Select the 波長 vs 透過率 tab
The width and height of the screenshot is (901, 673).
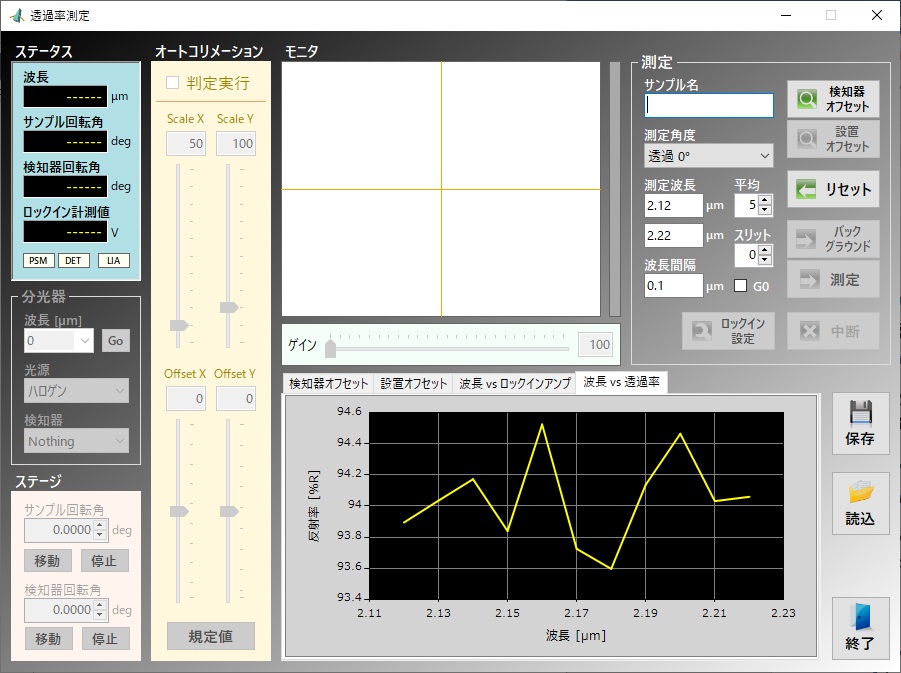point(621,382)
